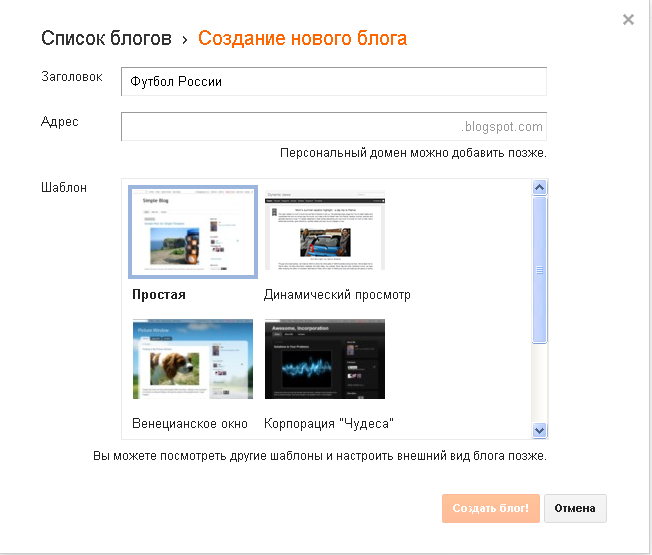Choose the Венецианское окно template thumbnail
The width and height of the screenshot is (652, 555).
[x=193, y=359]
